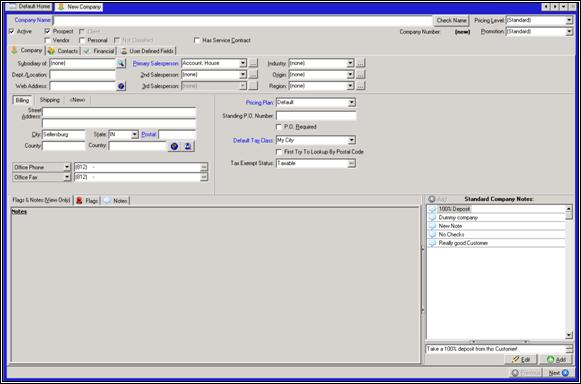Click the Default Tax Class link label

(x=254, y=141)
